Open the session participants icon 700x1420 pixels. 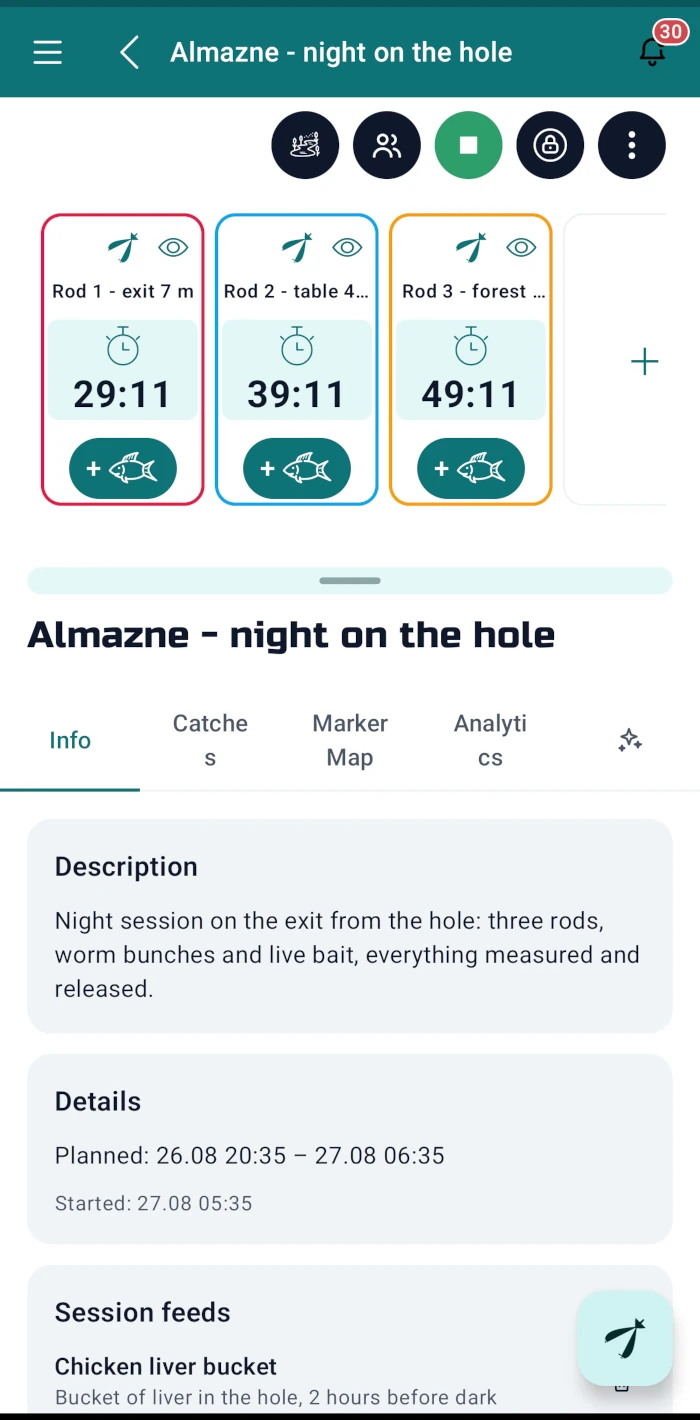[x=387, y=146]
